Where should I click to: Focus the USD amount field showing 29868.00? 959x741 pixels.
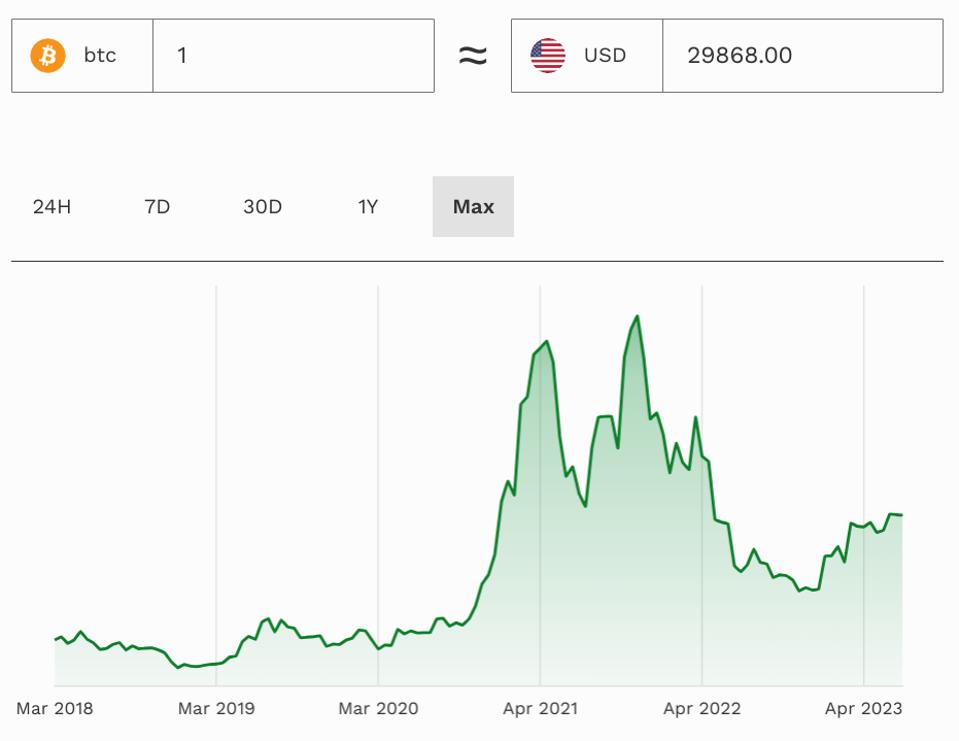[801, 55]
